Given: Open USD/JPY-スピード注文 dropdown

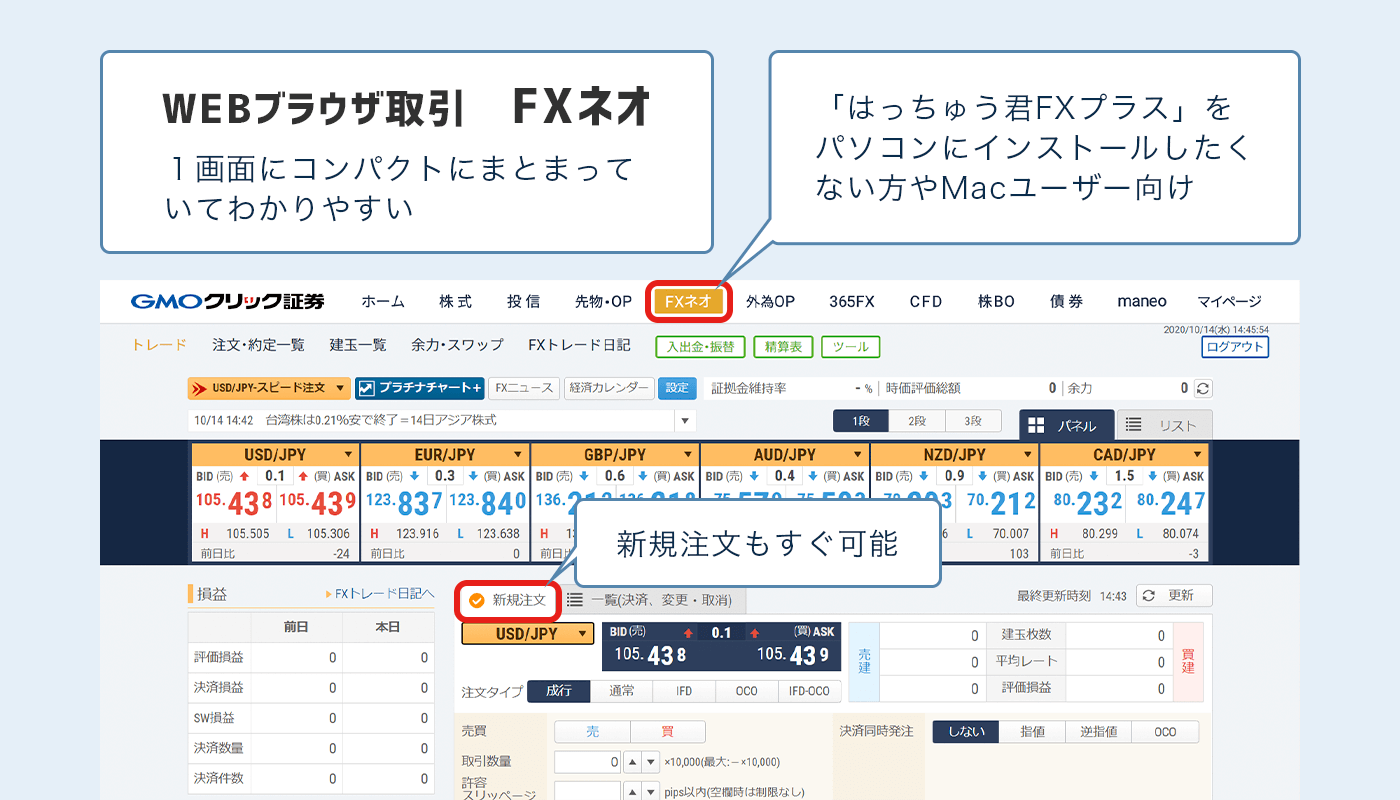Looking at the screenshot, I should [x=269, y=387].
